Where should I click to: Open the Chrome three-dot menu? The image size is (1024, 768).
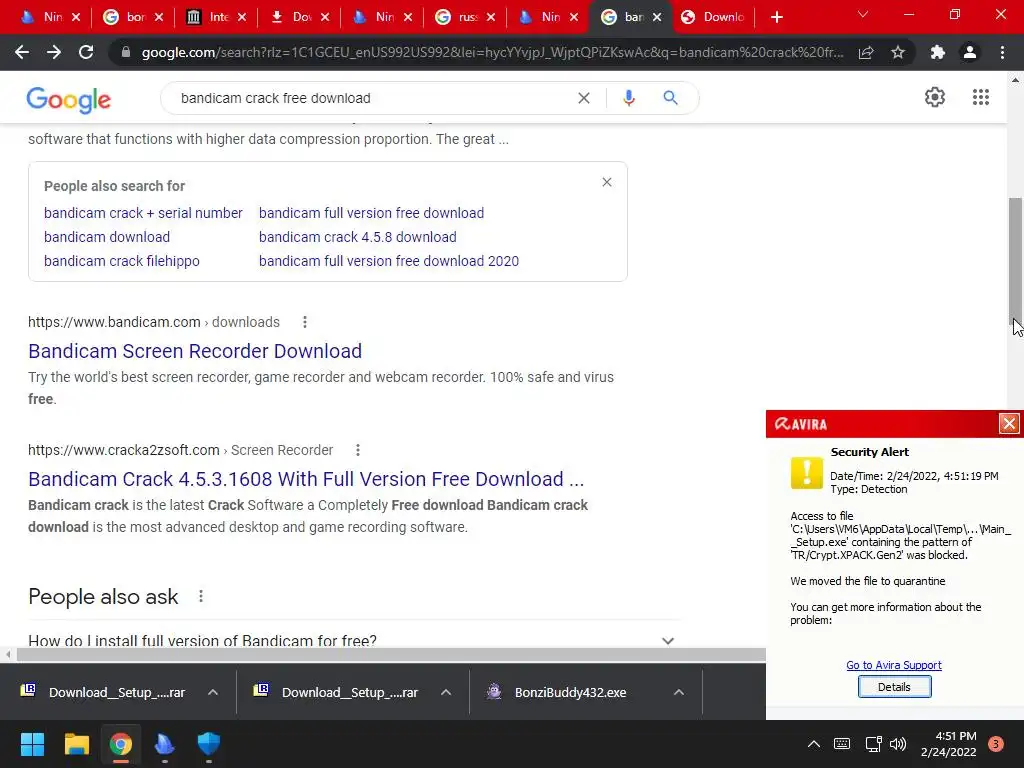1002,52
